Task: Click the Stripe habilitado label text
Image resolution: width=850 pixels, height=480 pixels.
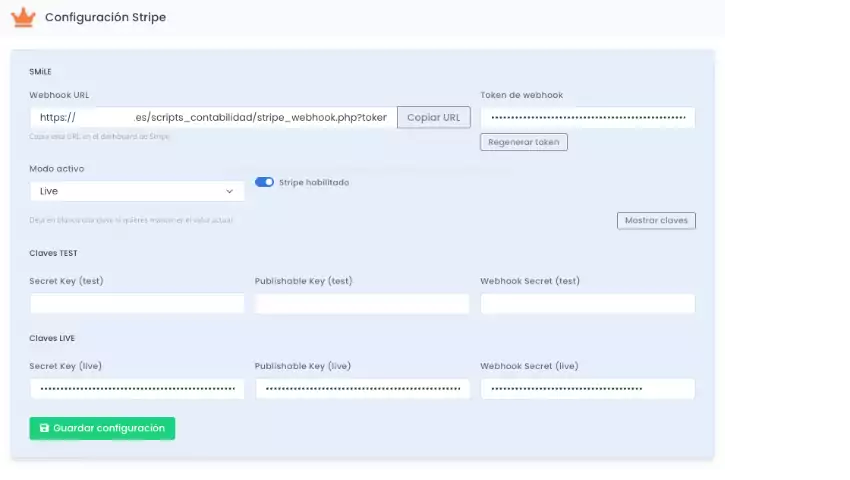Action: (x=314, y=183)
